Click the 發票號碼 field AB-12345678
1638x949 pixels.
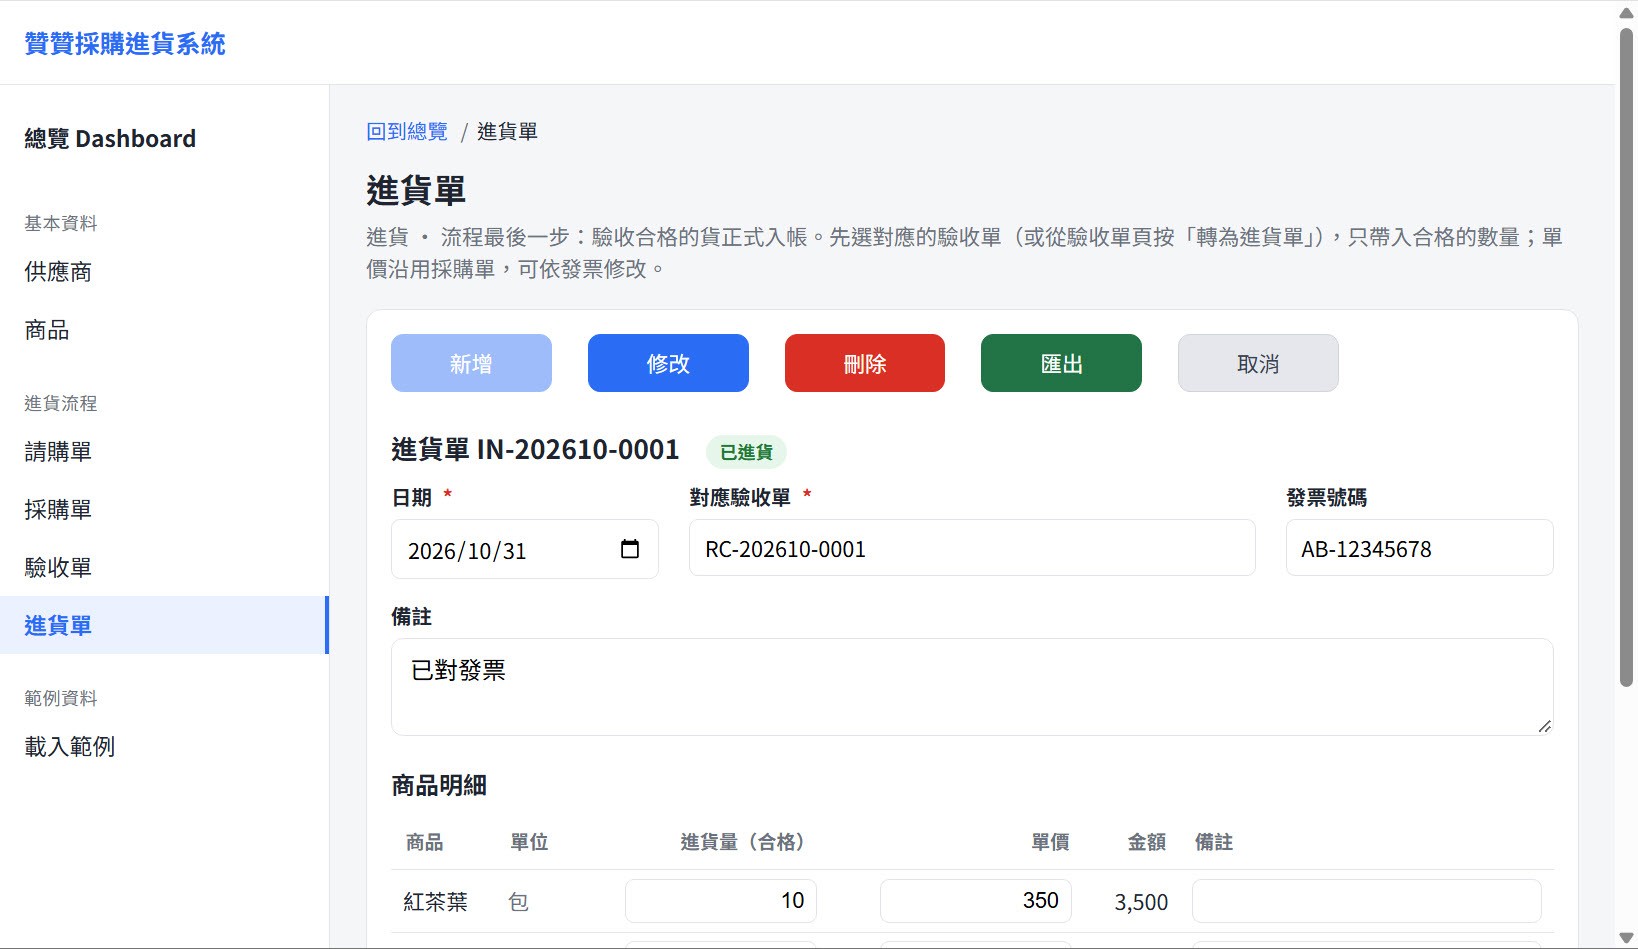[1419, 548]
